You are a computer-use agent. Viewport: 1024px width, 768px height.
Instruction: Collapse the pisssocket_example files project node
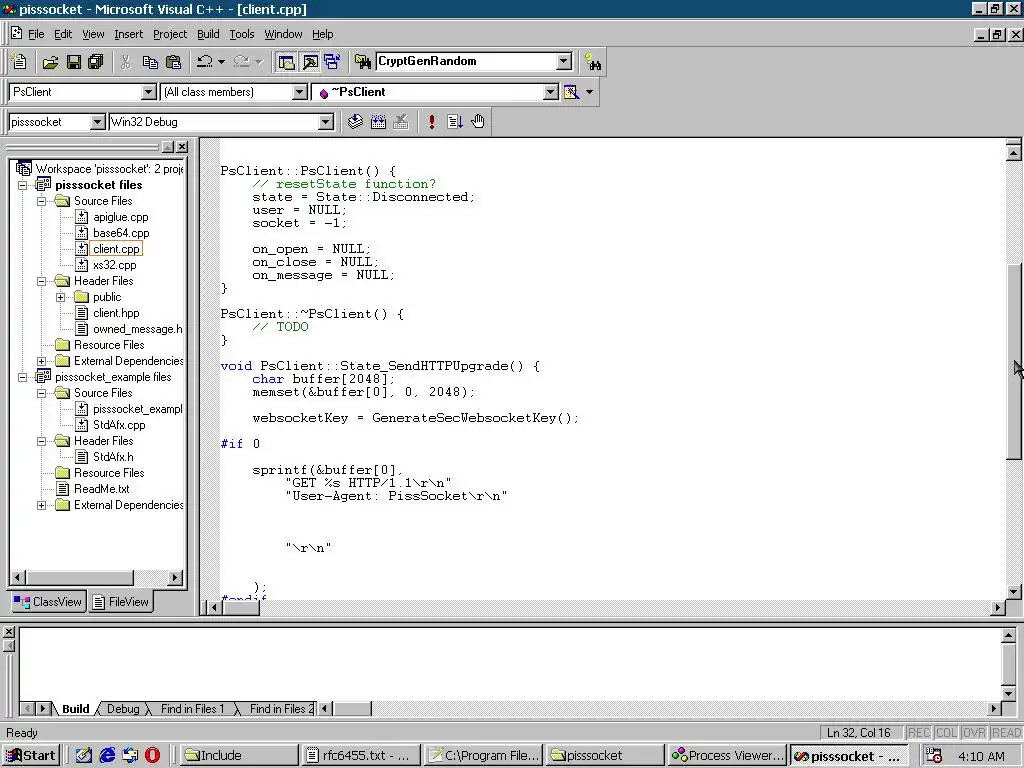pyautogui.click(x=23, y=377)
